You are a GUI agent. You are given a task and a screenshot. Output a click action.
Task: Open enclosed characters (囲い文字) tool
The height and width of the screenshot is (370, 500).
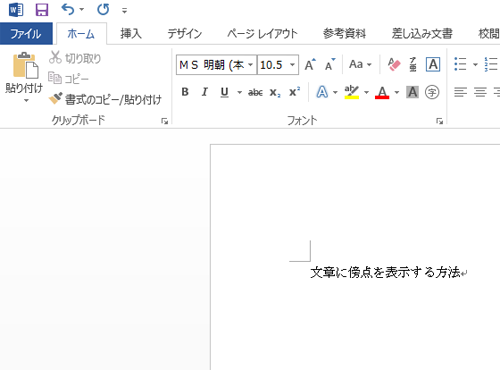point(432,92)
